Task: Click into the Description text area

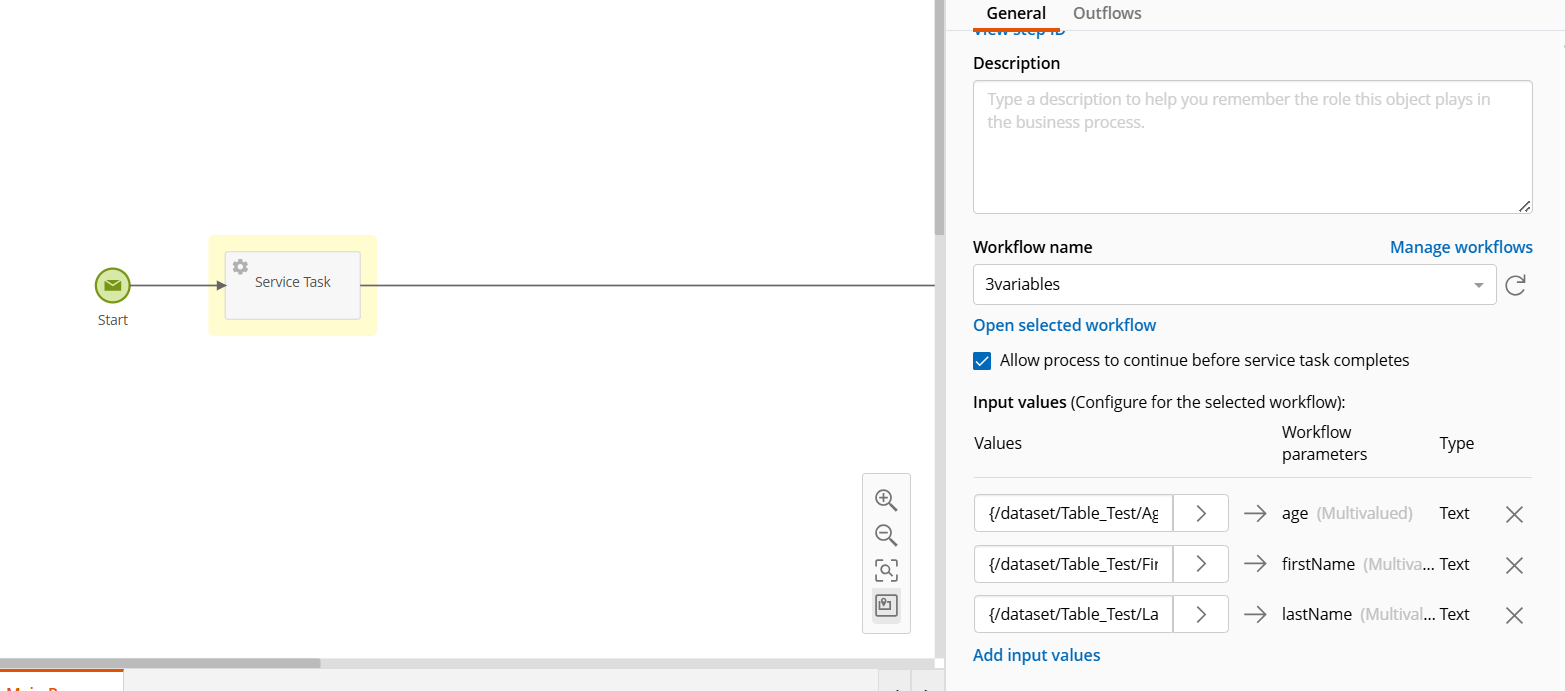Action: pos(1252,147)
